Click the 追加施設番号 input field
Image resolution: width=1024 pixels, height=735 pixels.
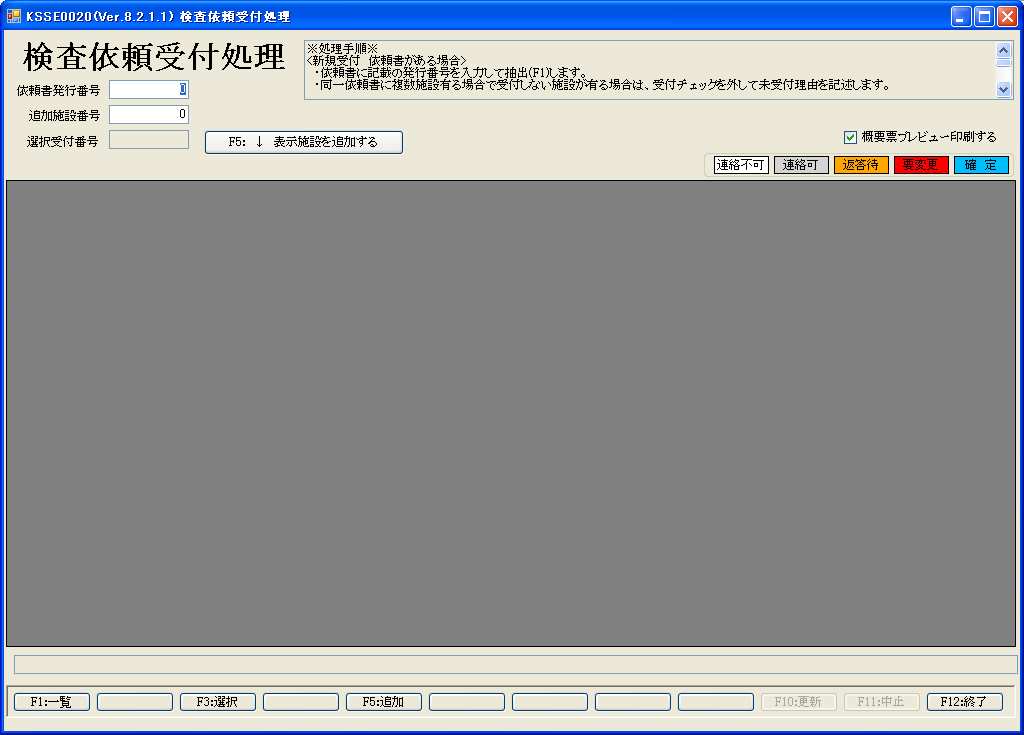148,114
